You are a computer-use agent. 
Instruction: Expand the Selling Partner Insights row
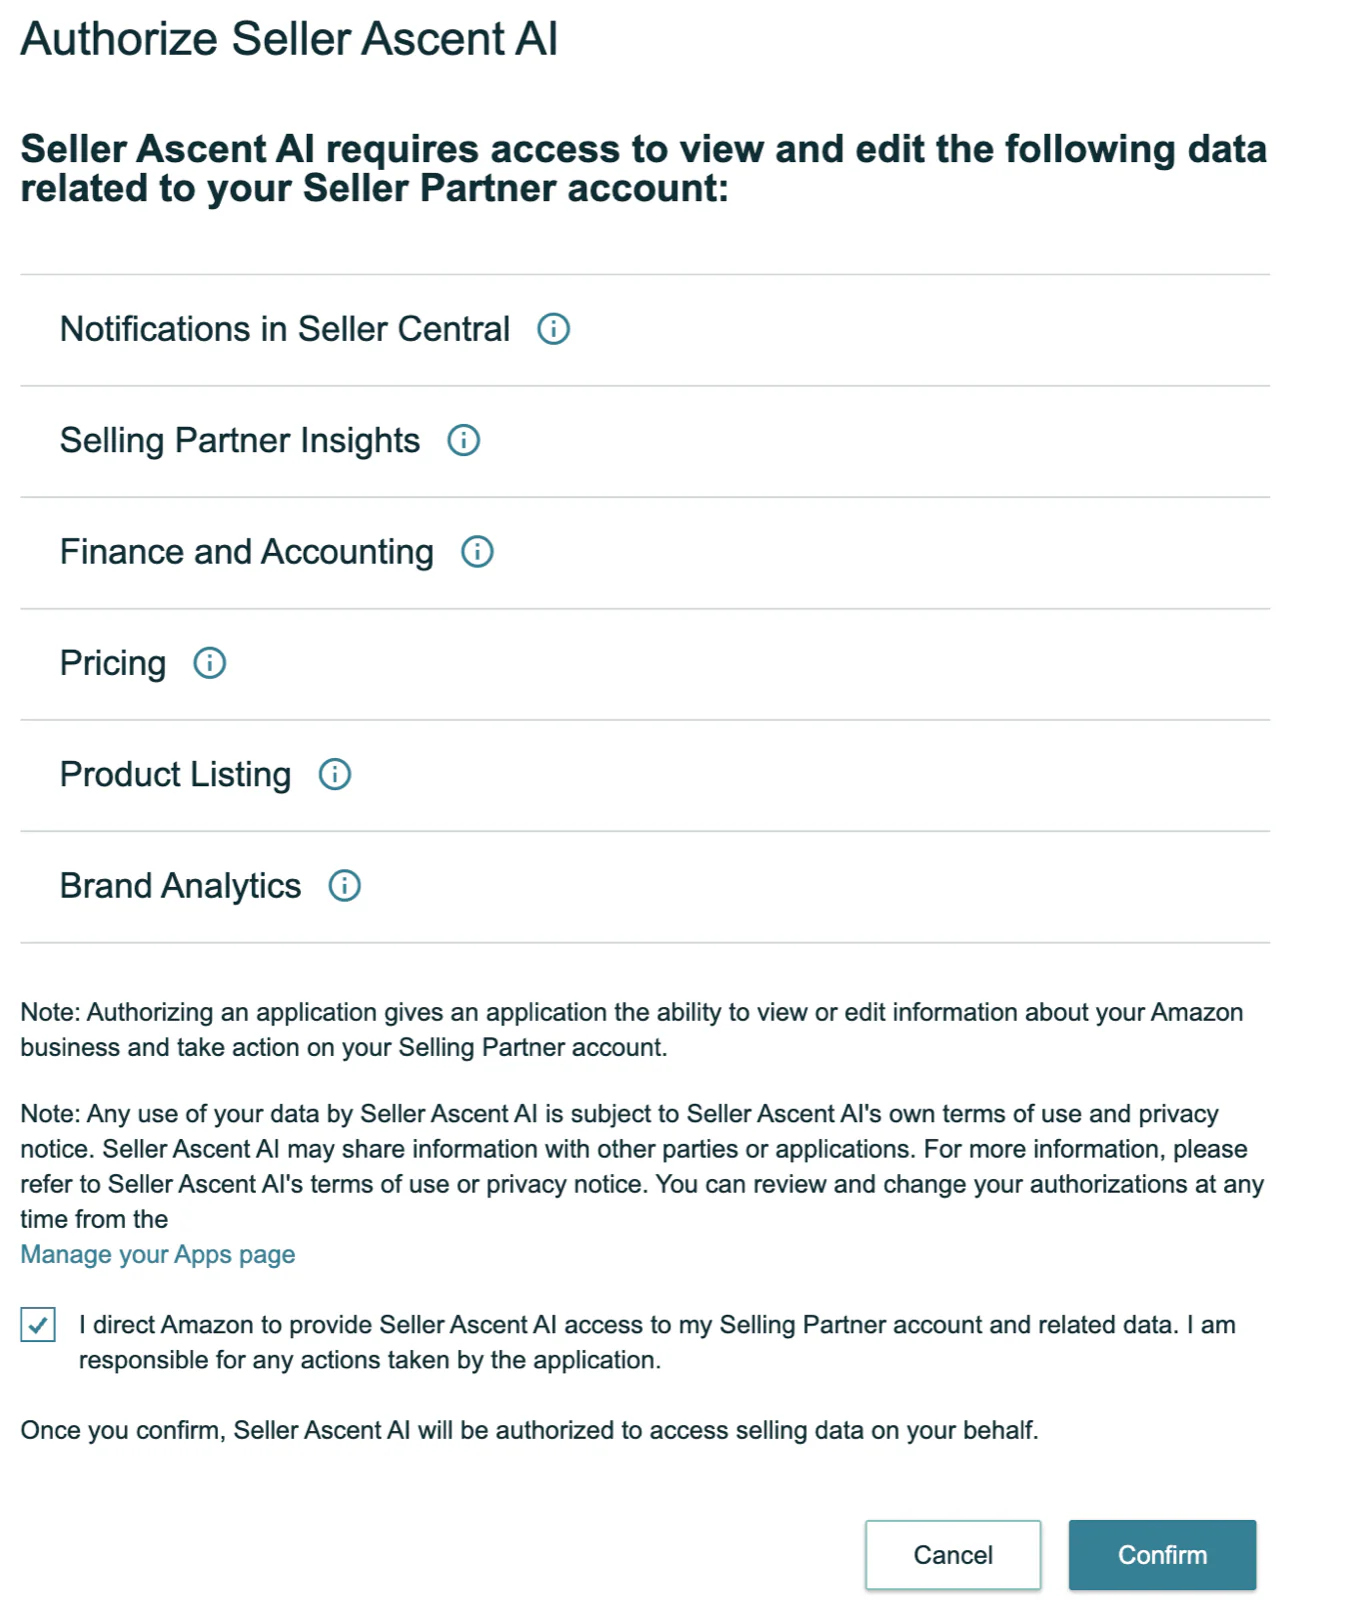240,439
